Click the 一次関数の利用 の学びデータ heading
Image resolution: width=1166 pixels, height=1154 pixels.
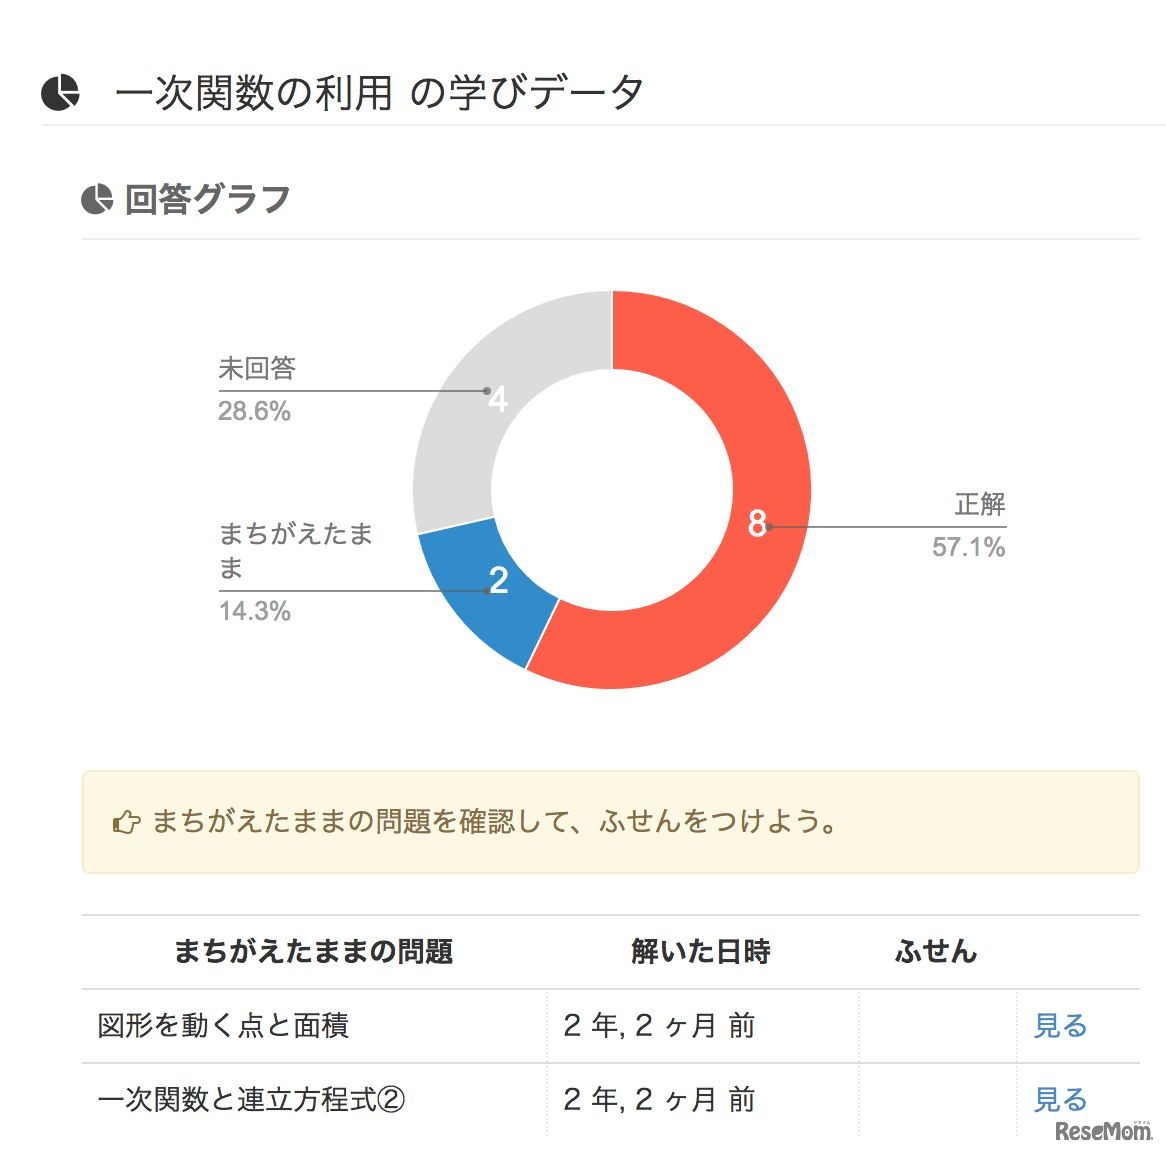coord(379,93)
